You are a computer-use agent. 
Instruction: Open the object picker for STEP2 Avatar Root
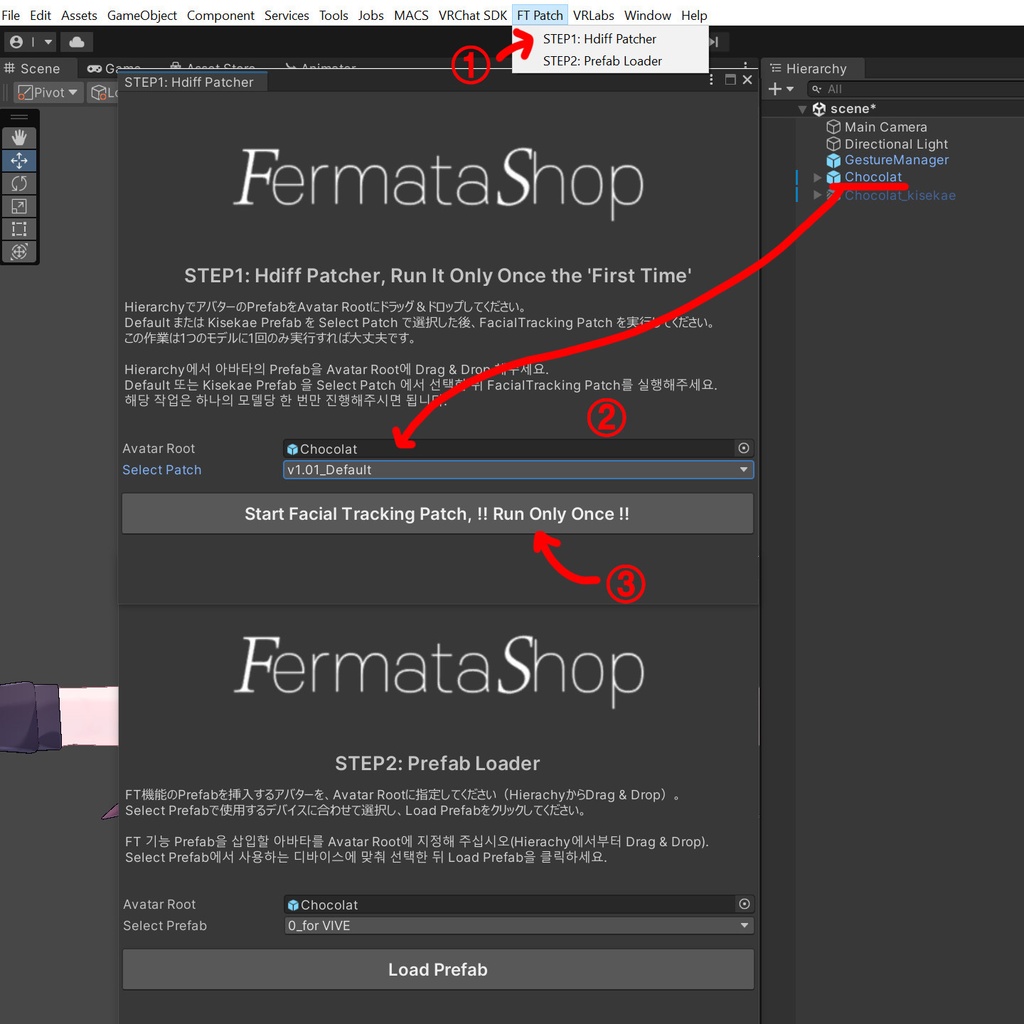tap(744, 904)
